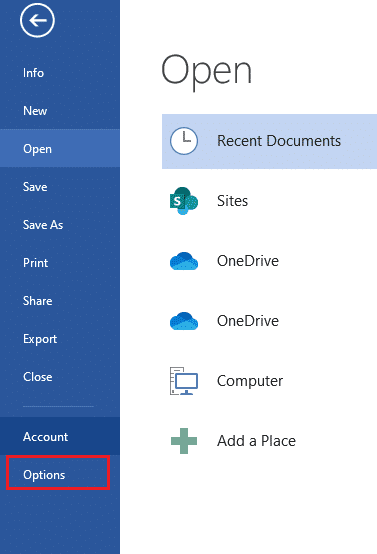377x554 pixels.
Task: Select the Open tab in the sidebar
Action: [60, 148]
